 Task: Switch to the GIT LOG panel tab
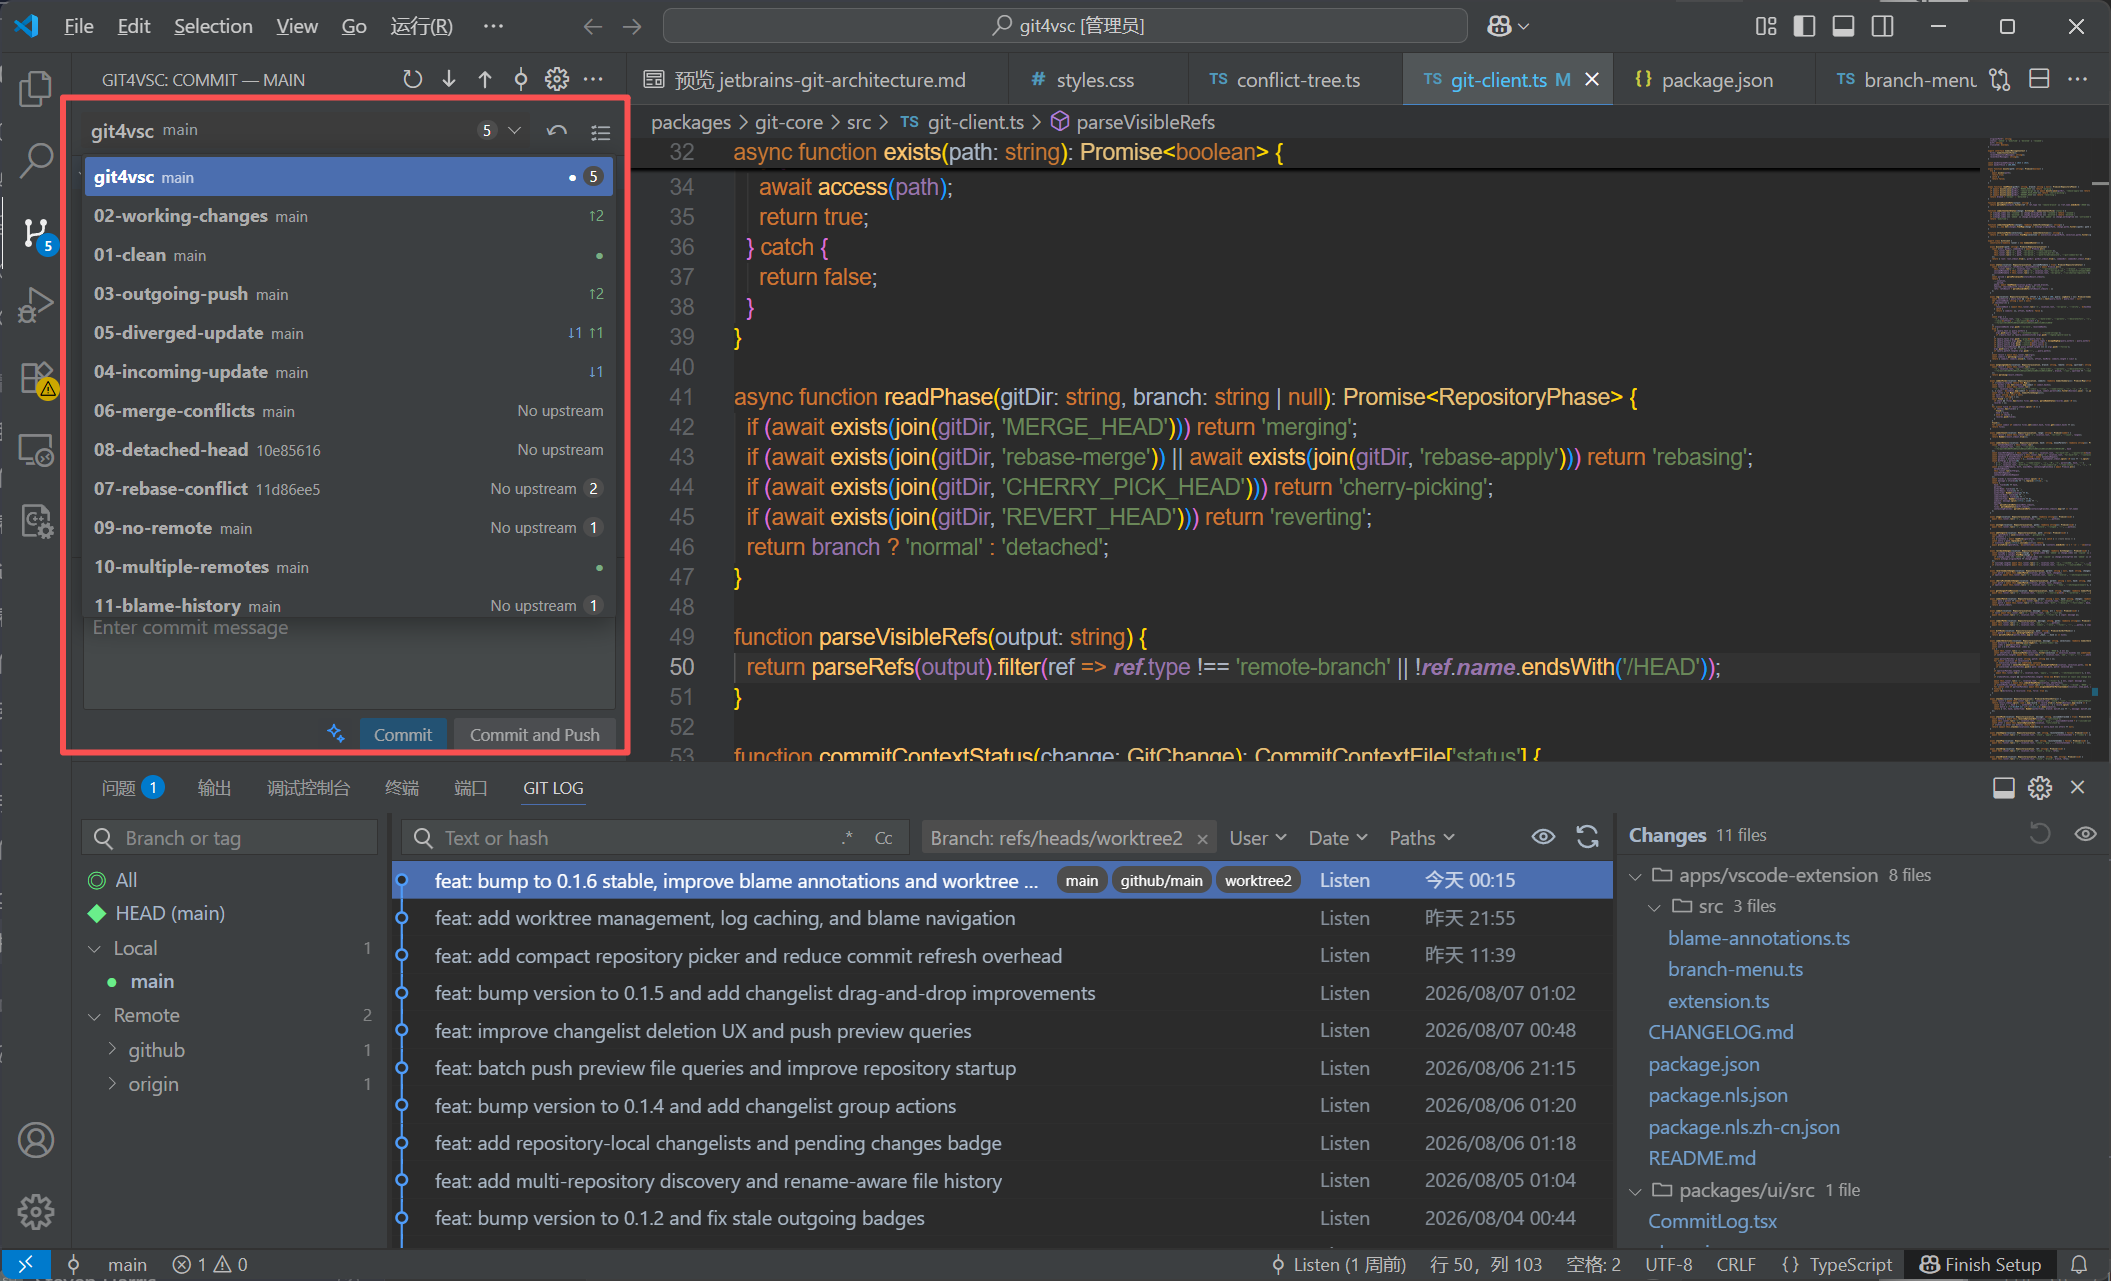click(553, 788)
